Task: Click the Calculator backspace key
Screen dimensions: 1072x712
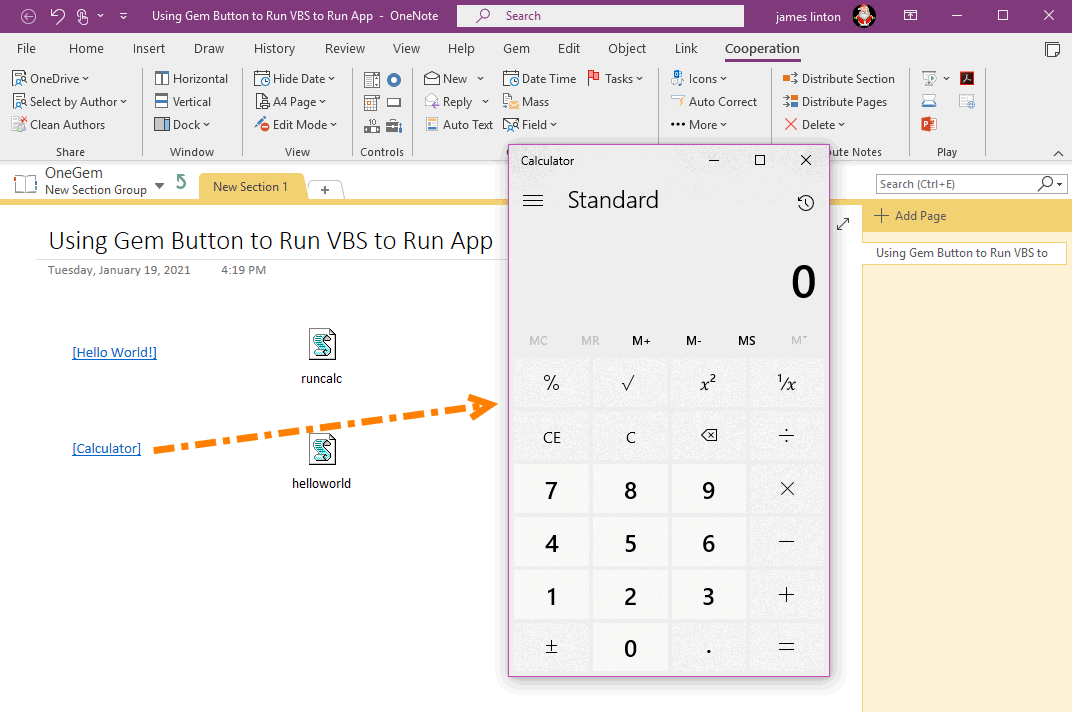Action: (708, 436)
